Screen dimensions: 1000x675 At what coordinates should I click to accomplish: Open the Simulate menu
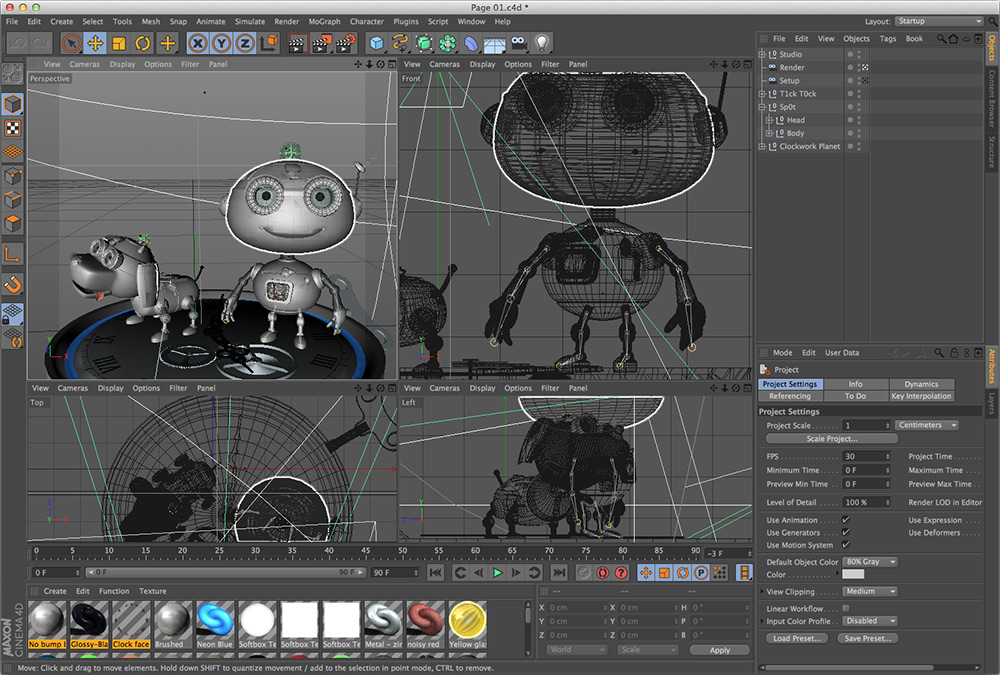coord(250,21)
